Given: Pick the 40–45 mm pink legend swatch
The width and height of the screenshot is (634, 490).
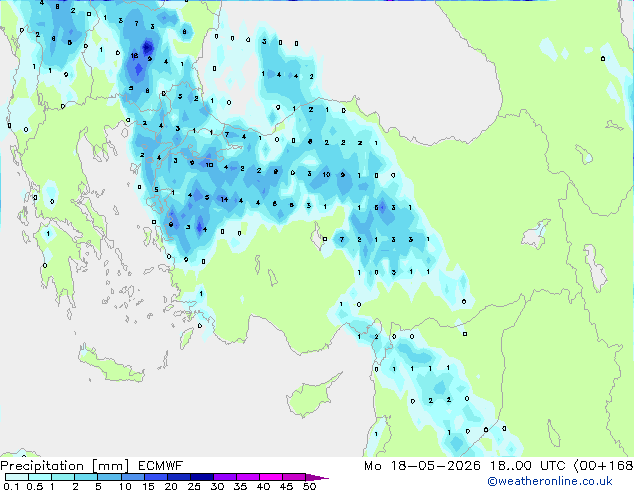Looking at the screenshot, I should (270, 477).
